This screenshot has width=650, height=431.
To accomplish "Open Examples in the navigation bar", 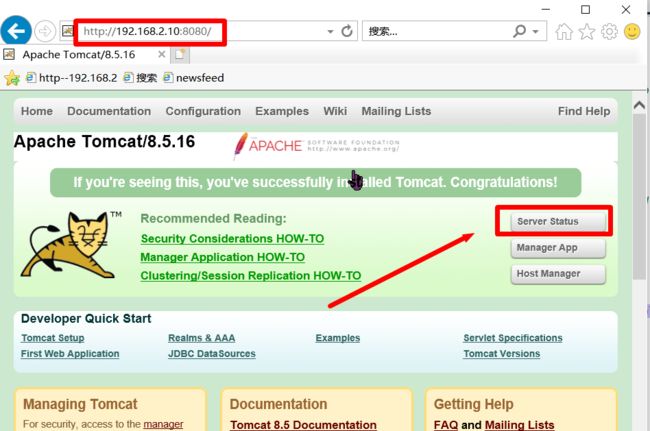I will [282, 111].
